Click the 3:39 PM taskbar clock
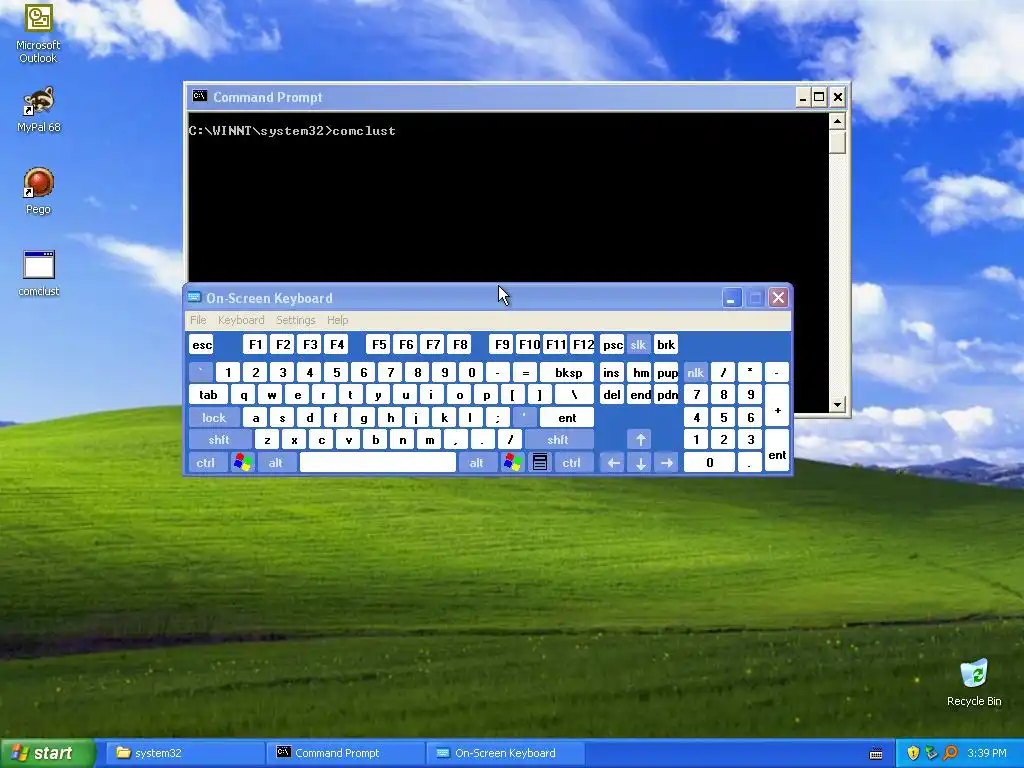Screen dimensions: 1024x768 click(x=987, y=753)
